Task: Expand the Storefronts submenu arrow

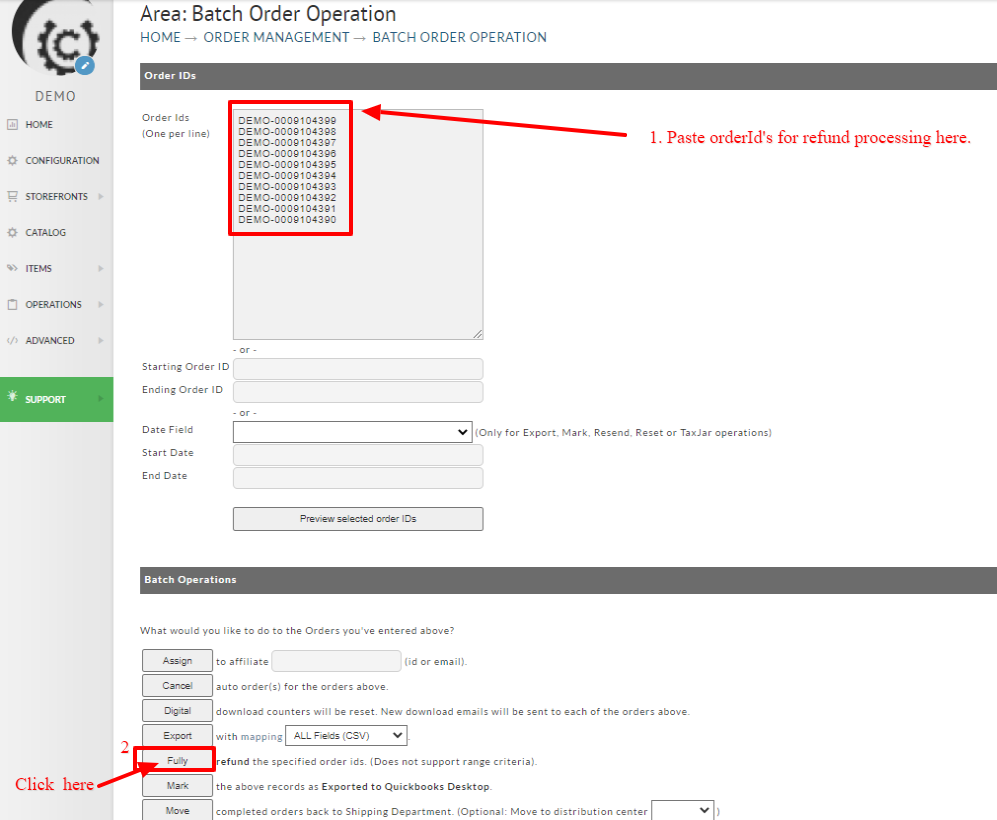Action: (x=100, y=196)
